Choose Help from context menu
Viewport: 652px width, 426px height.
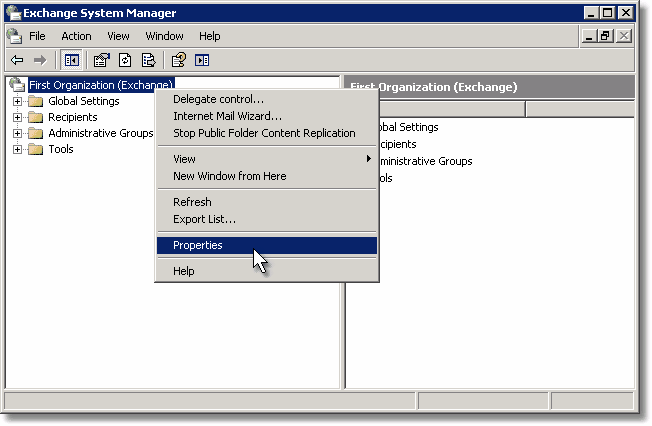267,271
